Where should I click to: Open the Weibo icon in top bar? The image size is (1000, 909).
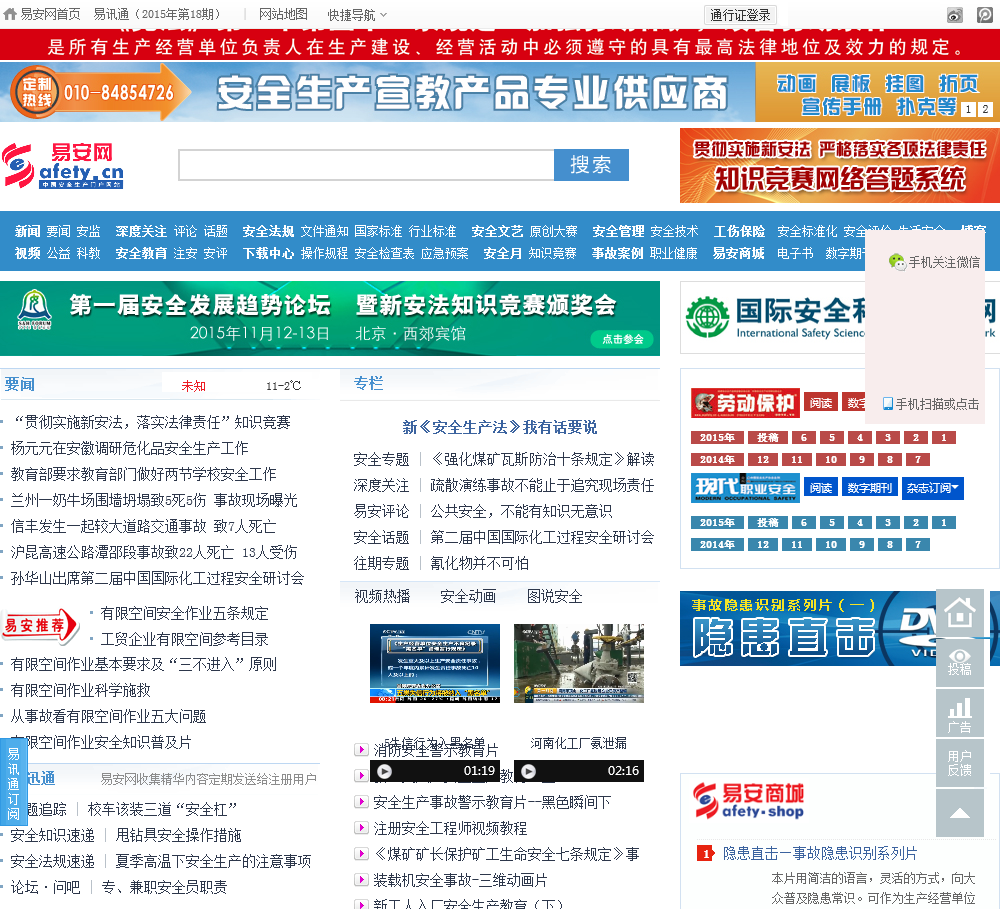[954, 15]
